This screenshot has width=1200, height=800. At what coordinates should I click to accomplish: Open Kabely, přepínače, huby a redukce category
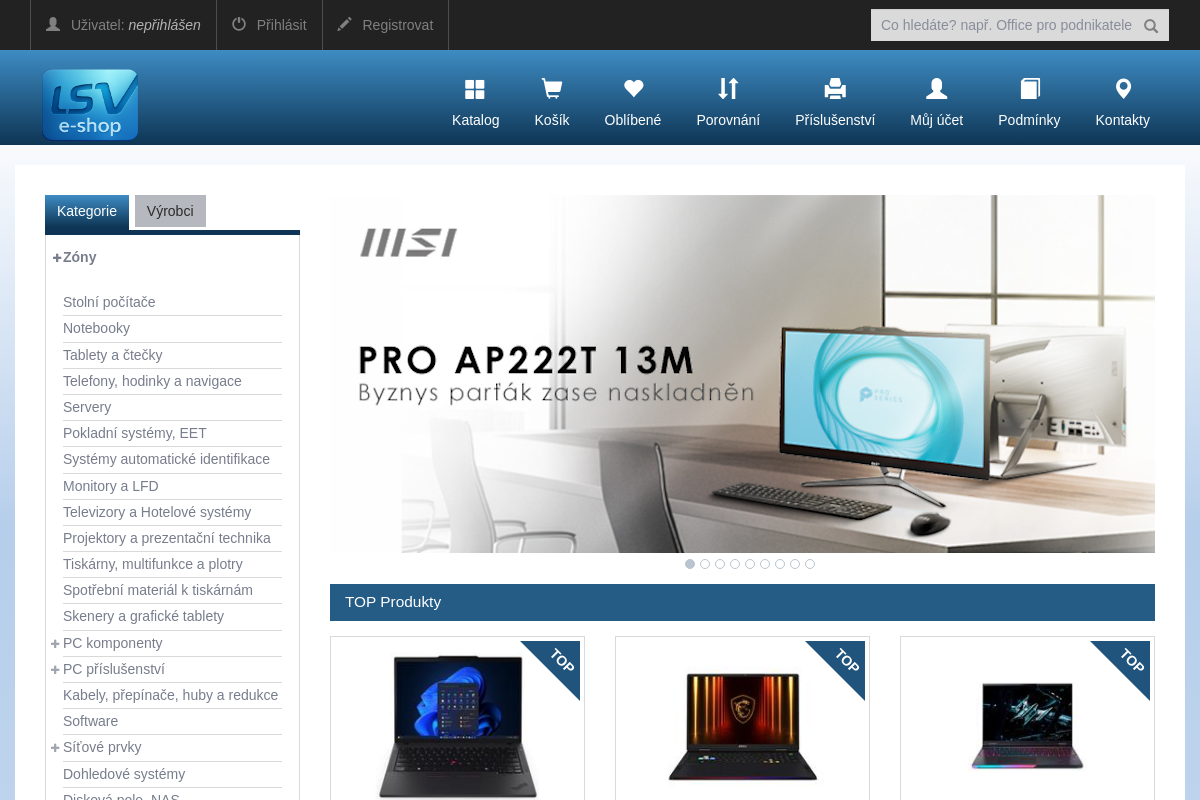click(x=170, y=695)
